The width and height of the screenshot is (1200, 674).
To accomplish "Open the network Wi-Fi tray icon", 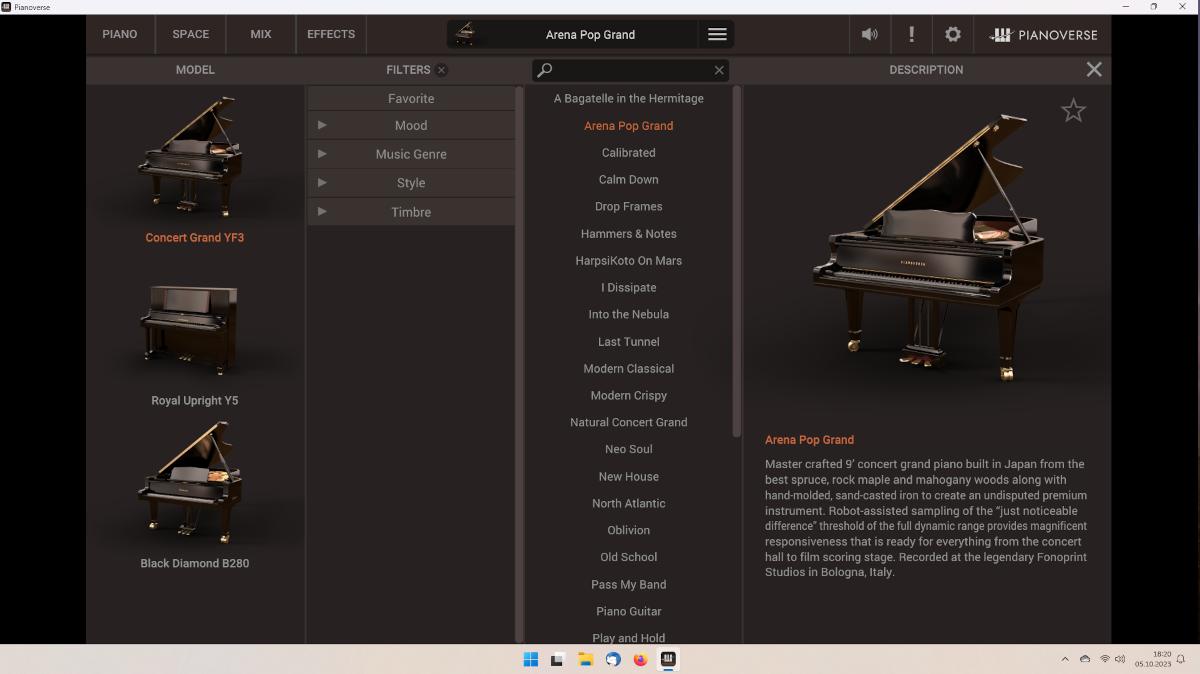I will click(x=1105, y=659).
